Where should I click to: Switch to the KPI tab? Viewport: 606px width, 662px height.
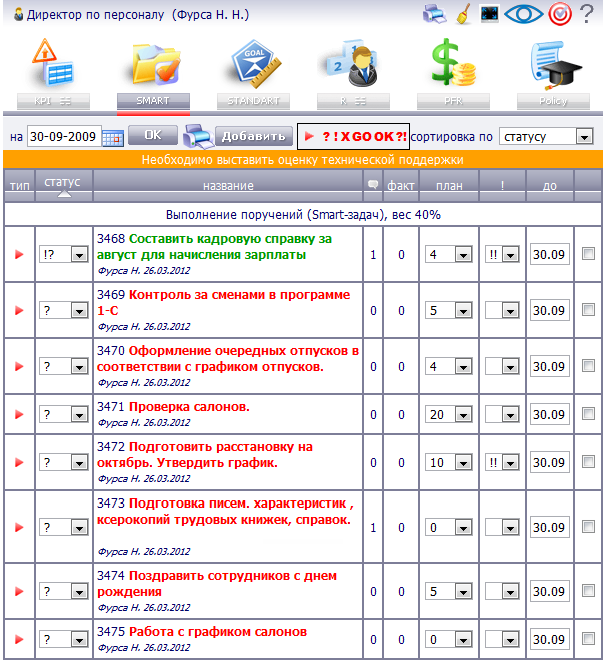(53, 101)
